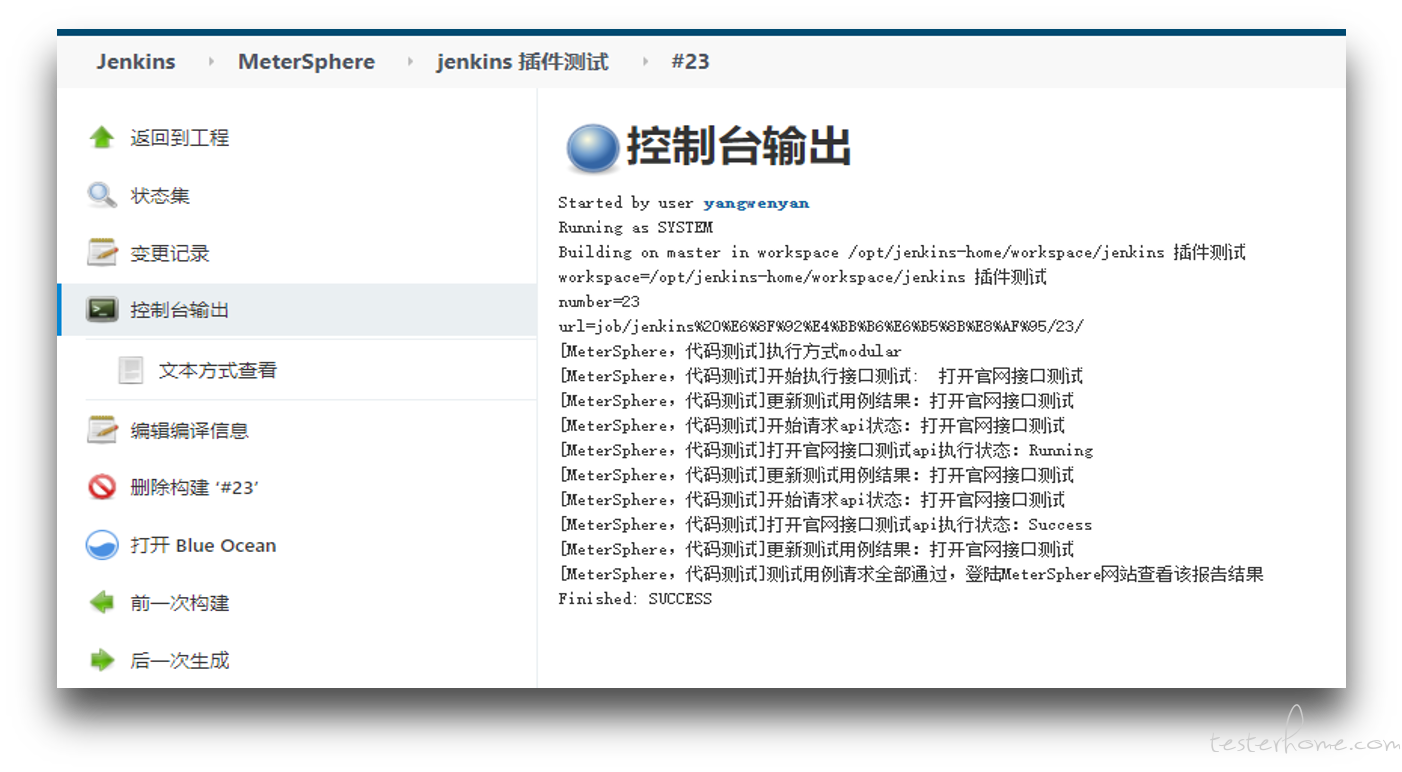Viewport: 1402px width, 772px height.
Task: Click the green right arrow icon for 后一次生成
Action: (x=102, y=660)
